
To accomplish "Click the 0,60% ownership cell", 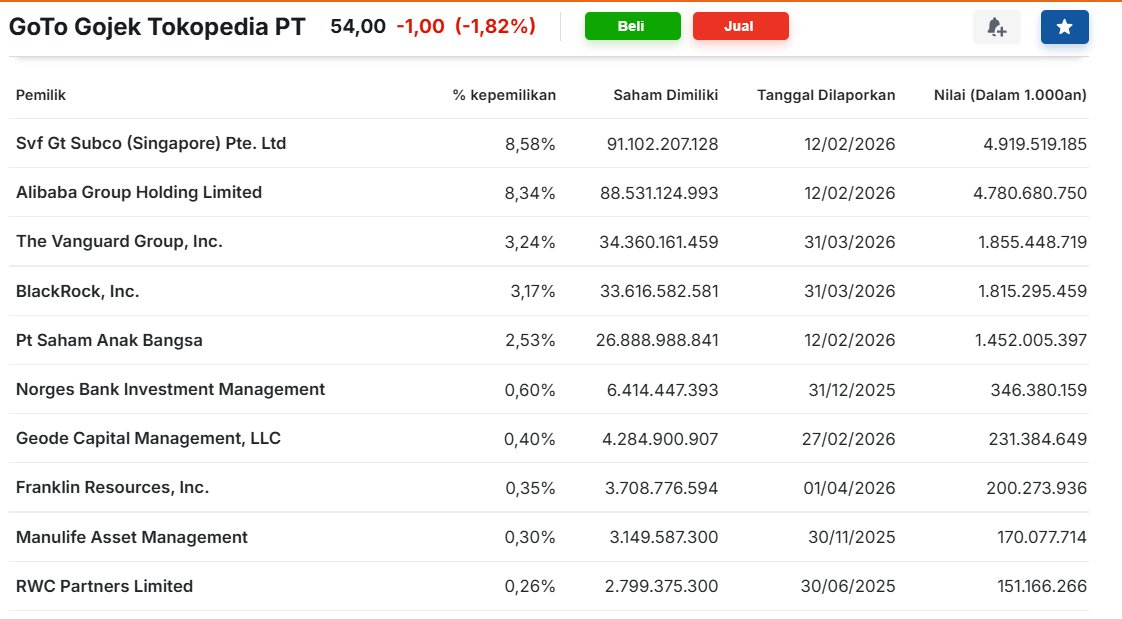I will pyautogui.click(x=530, y=390).
